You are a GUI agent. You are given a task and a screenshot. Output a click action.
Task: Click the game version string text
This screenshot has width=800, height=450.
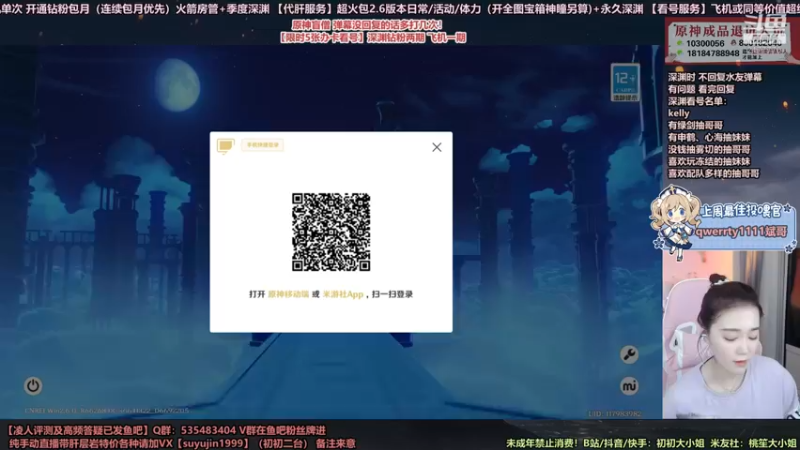(107, 410)
